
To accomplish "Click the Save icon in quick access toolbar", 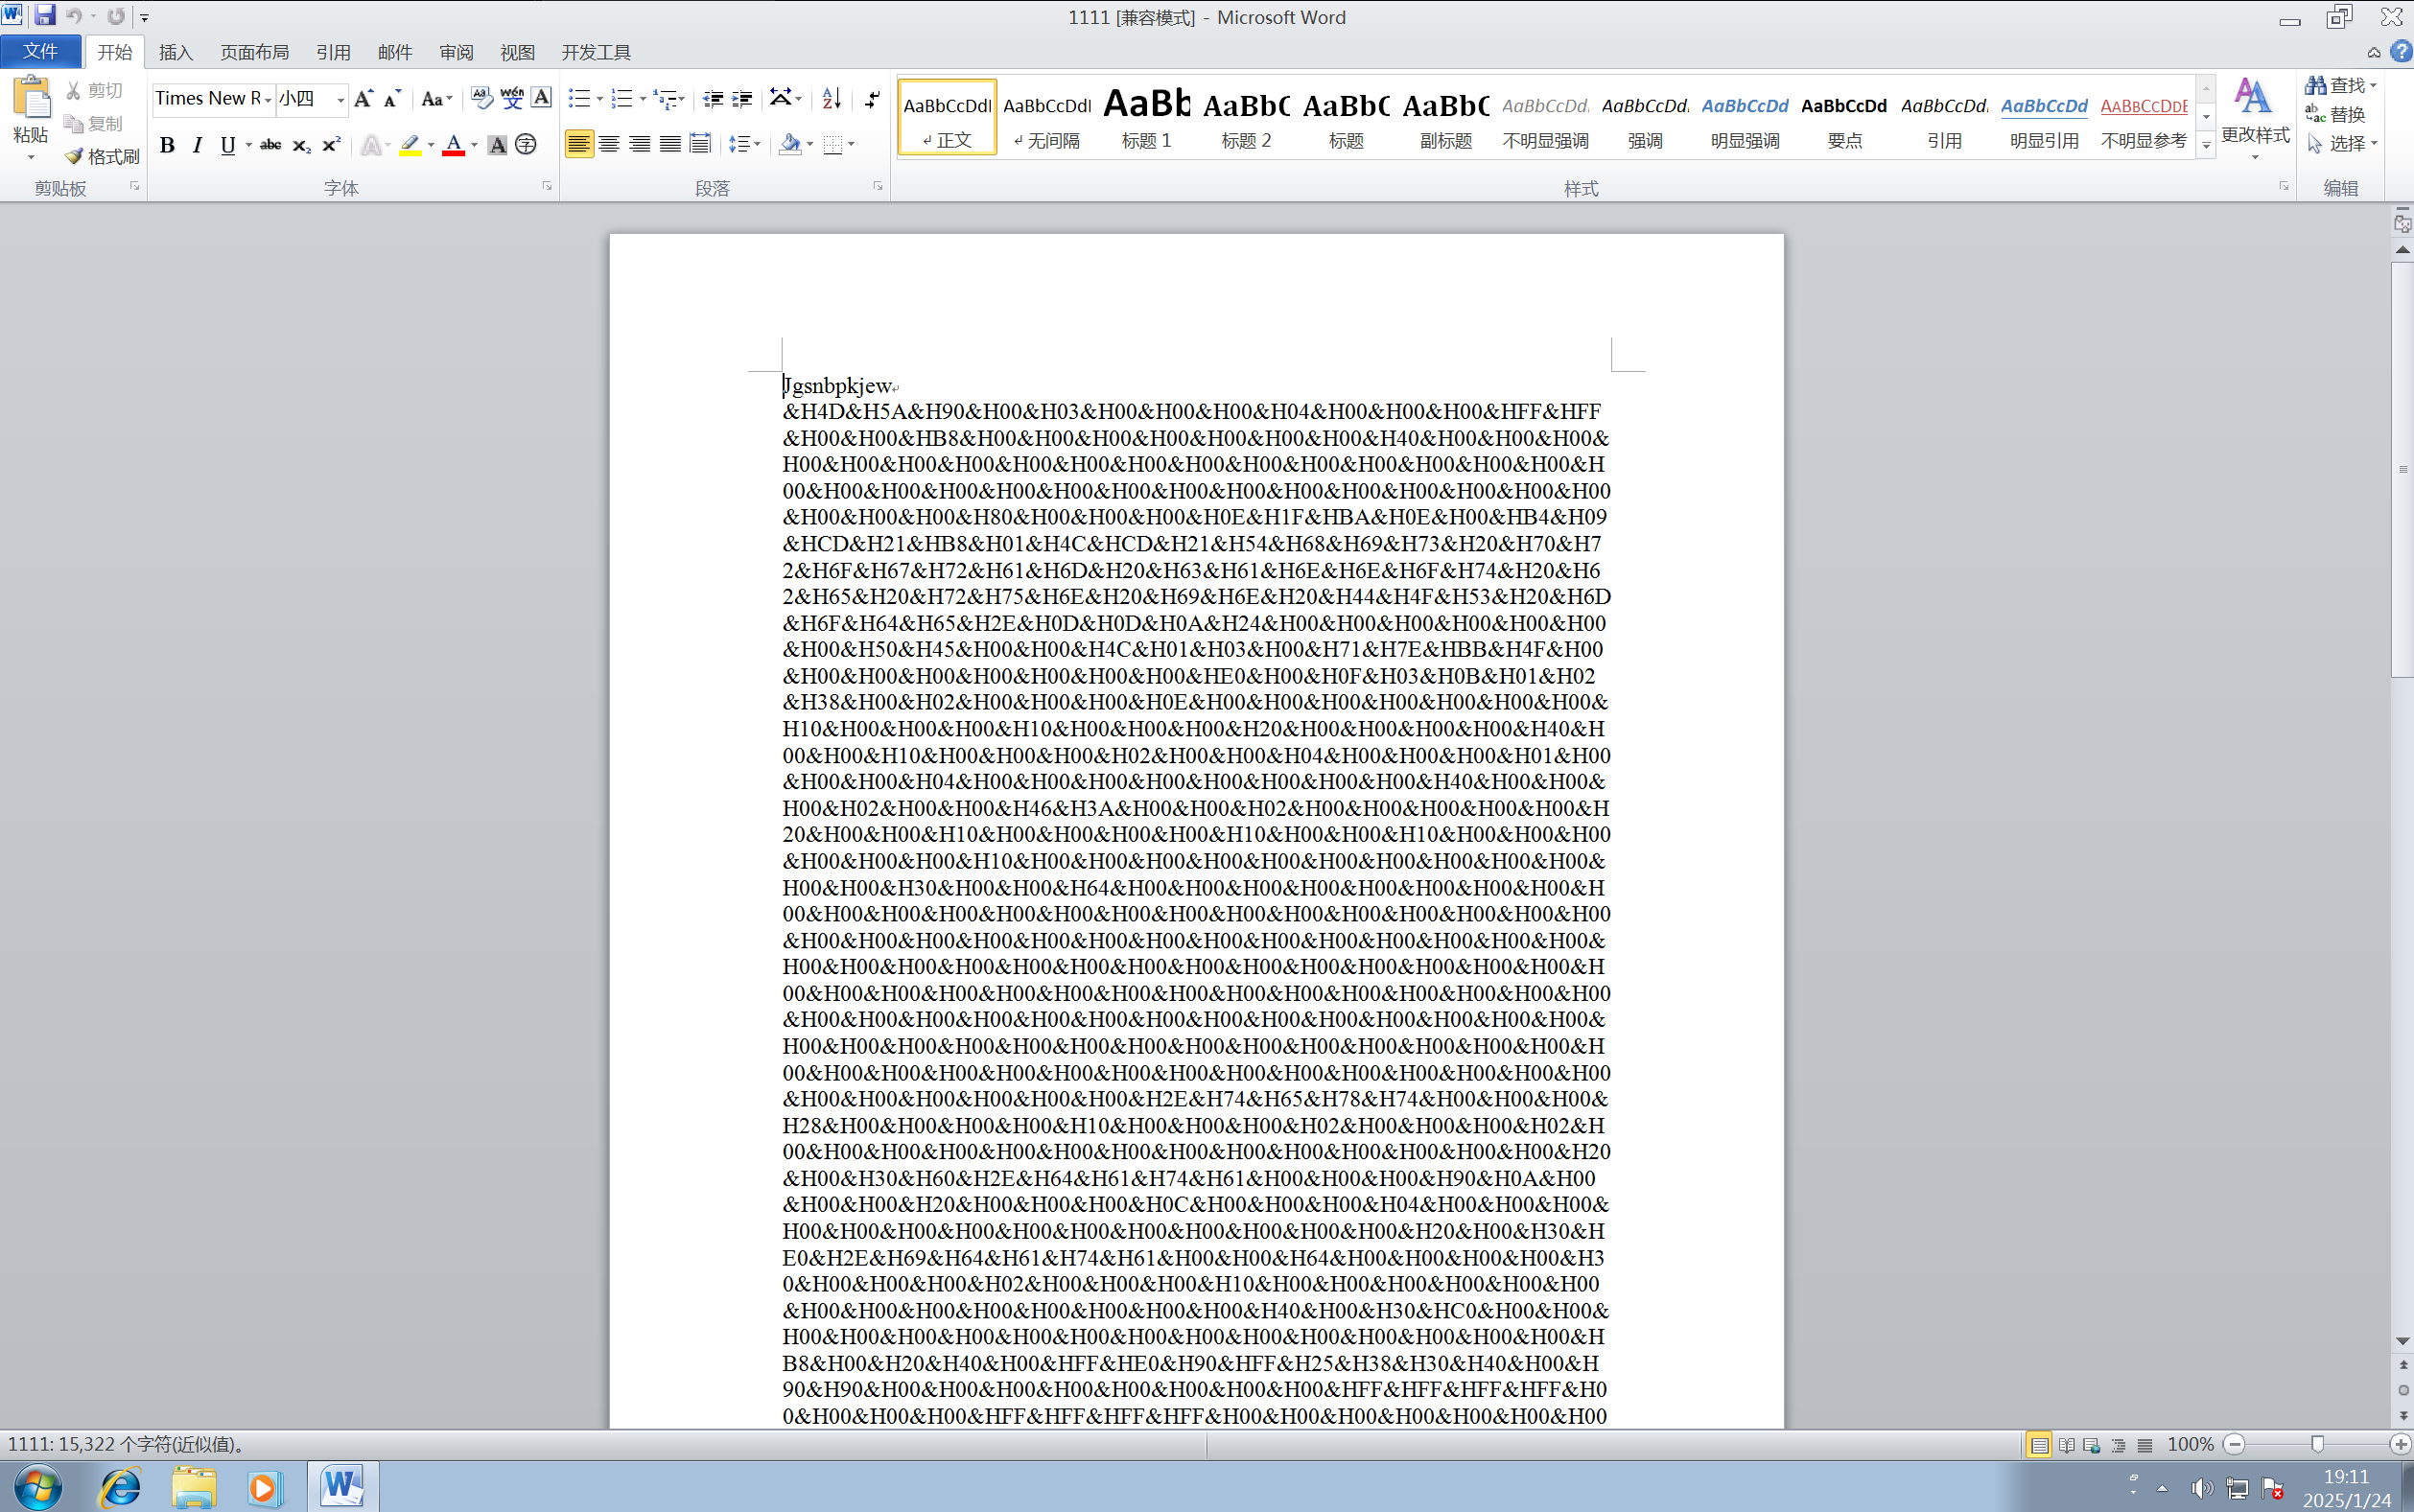I will 44,16.
